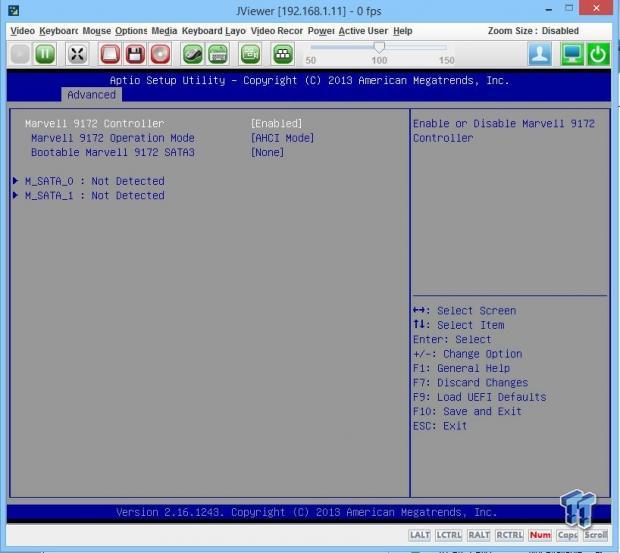
Task: Show the soft keyboard icon
Action: coord(218,54)
